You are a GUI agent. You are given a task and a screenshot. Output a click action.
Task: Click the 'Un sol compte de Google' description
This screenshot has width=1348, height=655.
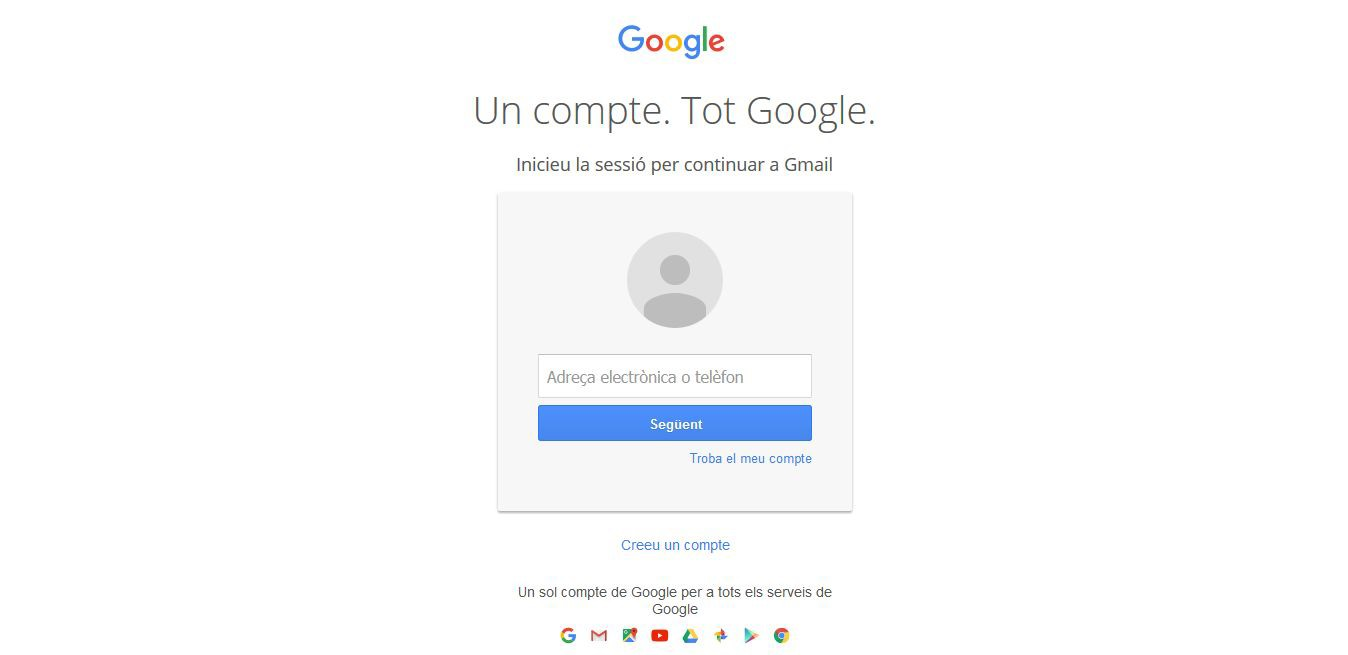point(675,600)
